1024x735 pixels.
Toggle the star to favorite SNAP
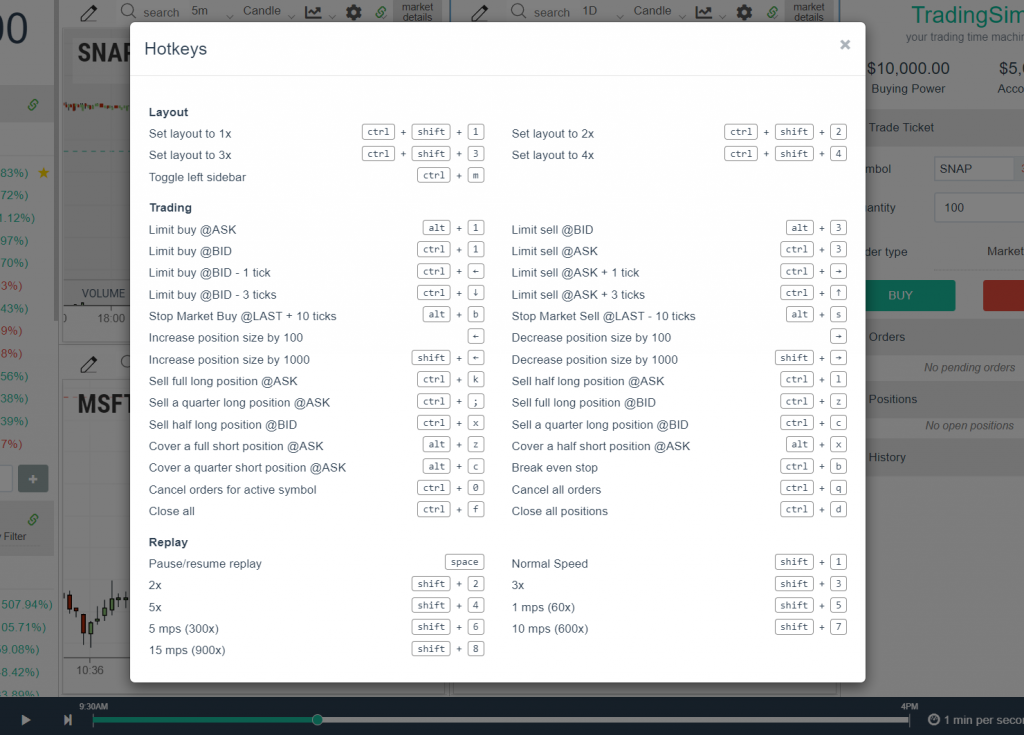point(44,172)
